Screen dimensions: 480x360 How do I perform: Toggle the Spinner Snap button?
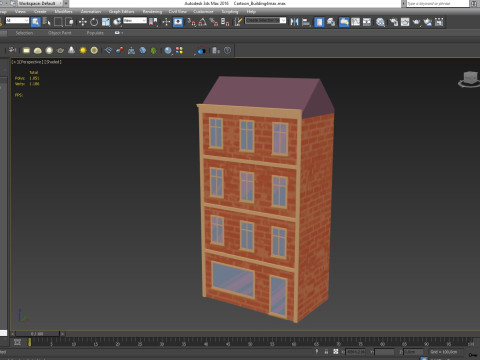(x=225, y=22)
